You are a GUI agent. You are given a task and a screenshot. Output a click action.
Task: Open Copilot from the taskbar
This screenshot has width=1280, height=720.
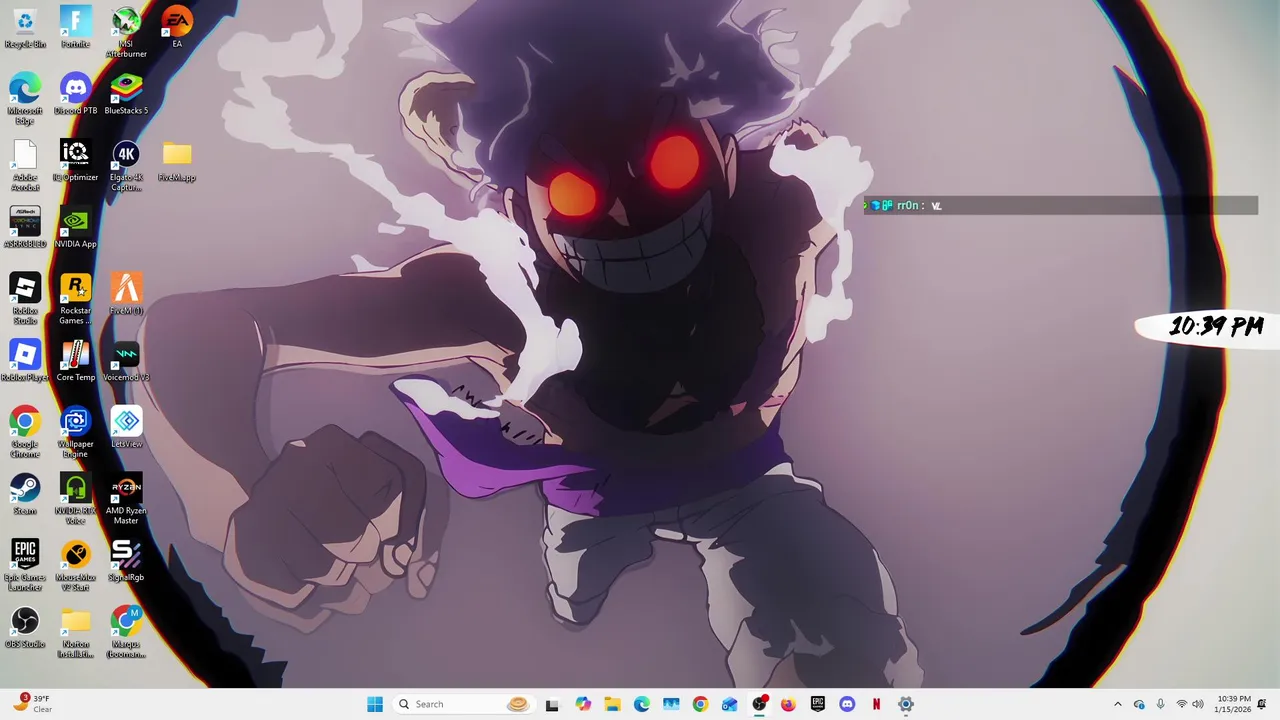click(x=583, y=704)
